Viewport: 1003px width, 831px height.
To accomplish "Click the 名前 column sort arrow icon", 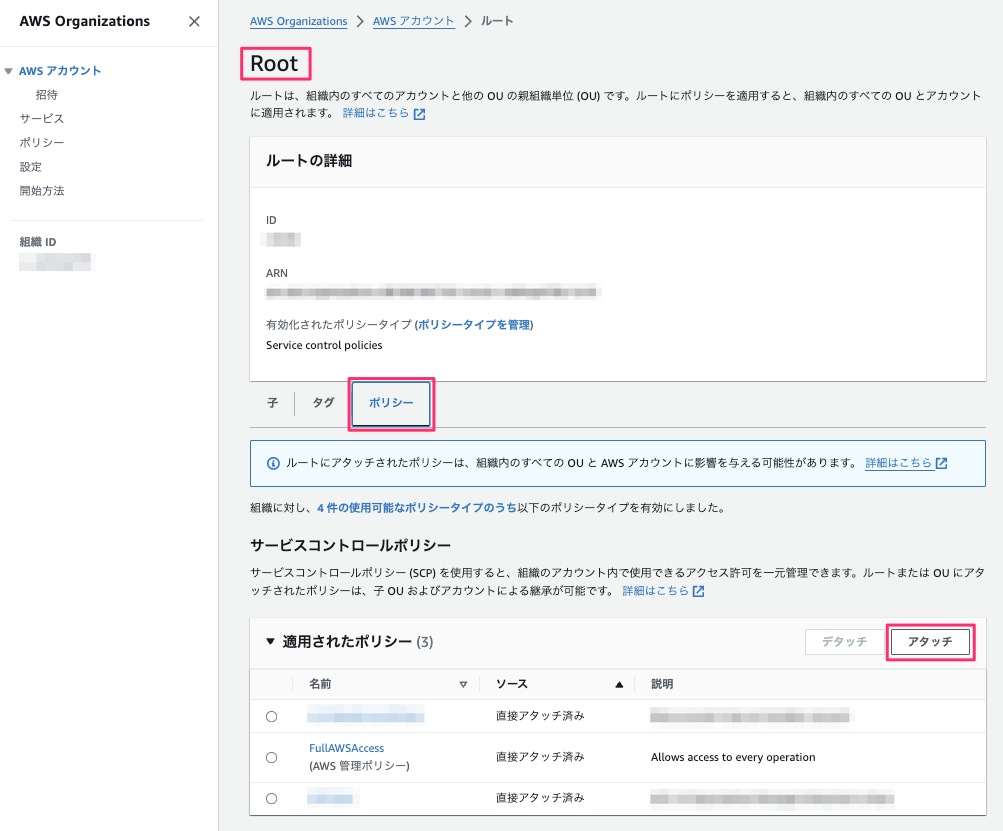I will (463, 685).
